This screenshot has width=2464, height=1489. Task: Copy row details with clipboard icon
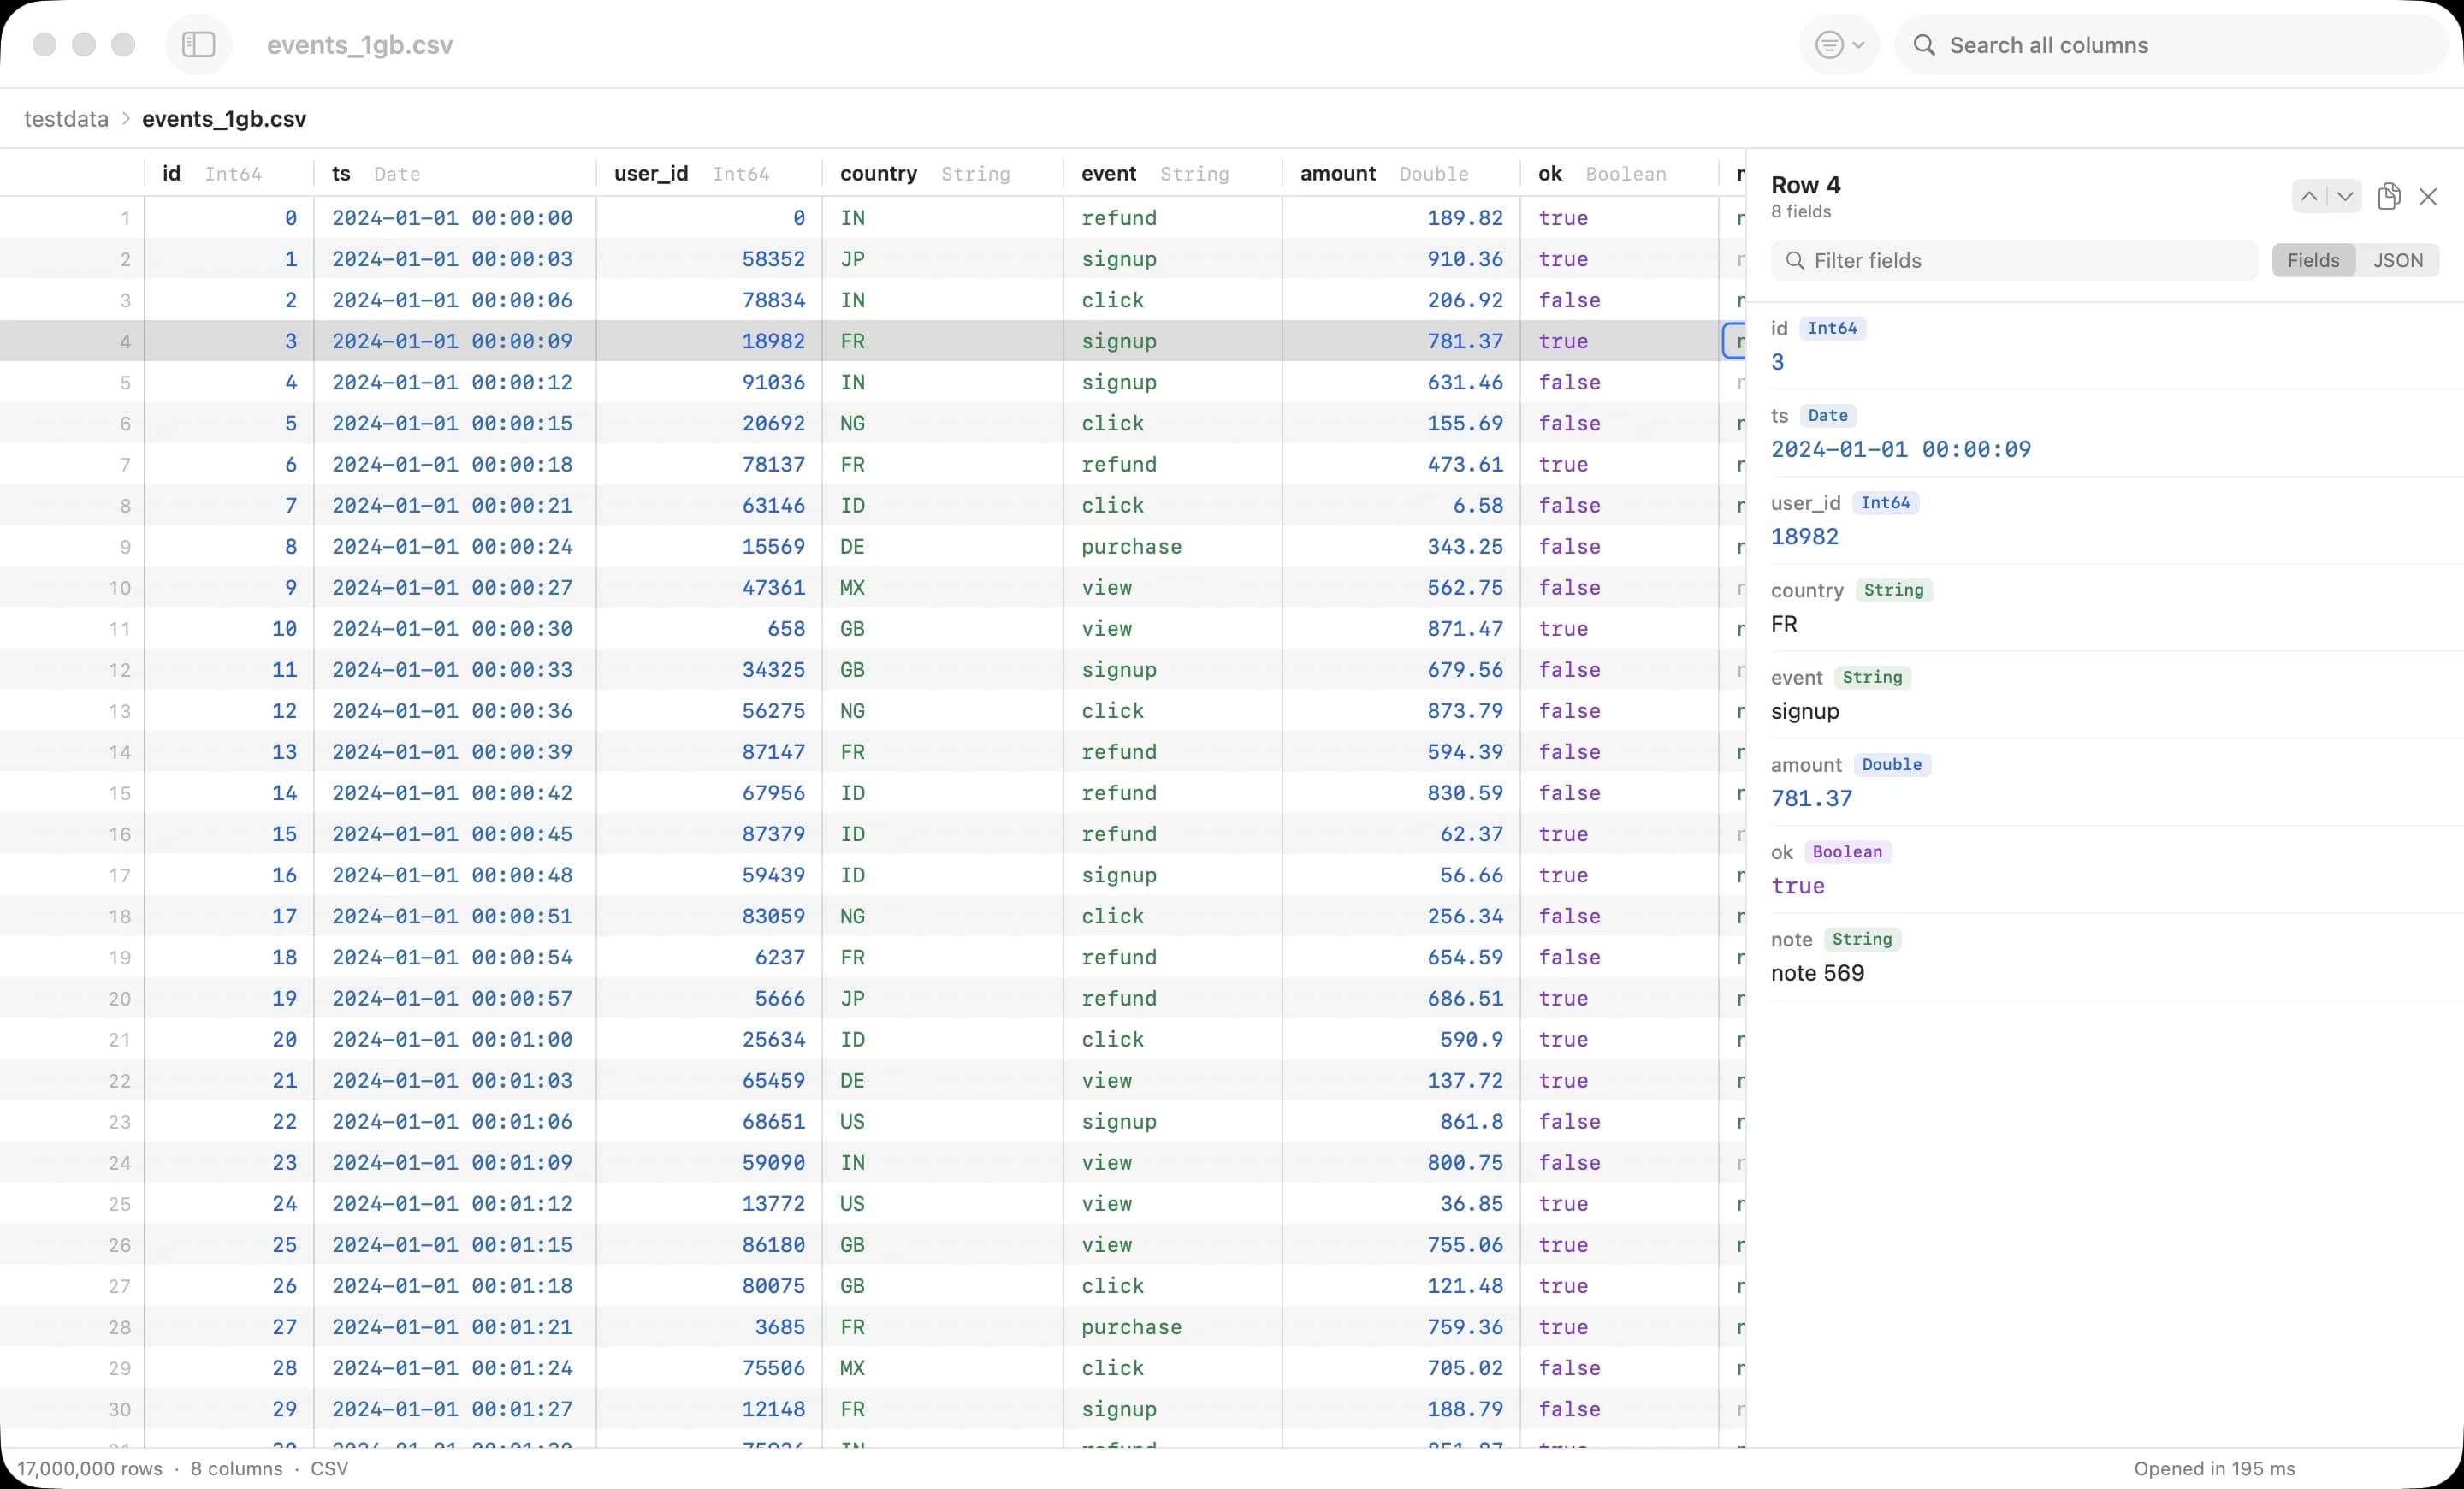(2389, 196)
